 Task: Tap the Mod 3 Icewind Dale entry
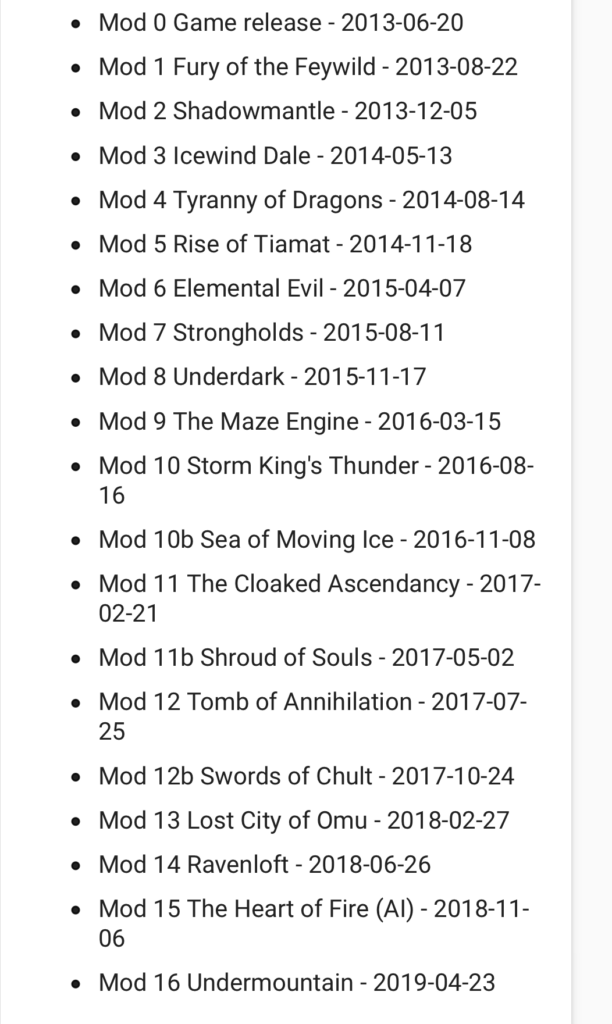pyautogui.click(x=275, y=155)
